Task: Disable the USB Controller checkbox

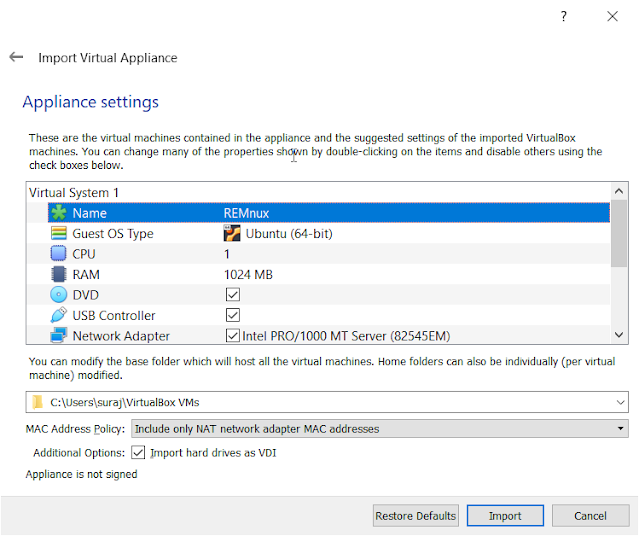Action: click(233, 316)
